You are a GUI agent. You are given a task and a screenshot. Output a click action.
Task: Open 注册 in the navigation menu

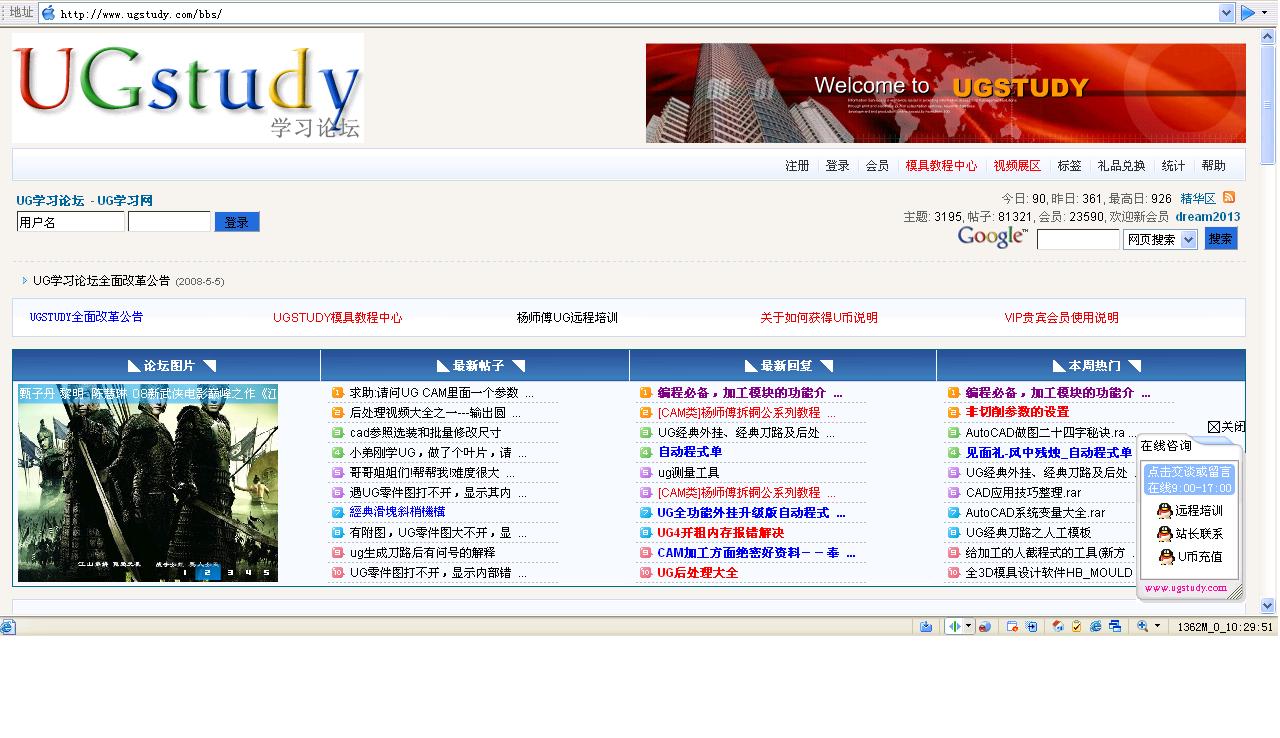coord(797,166)
